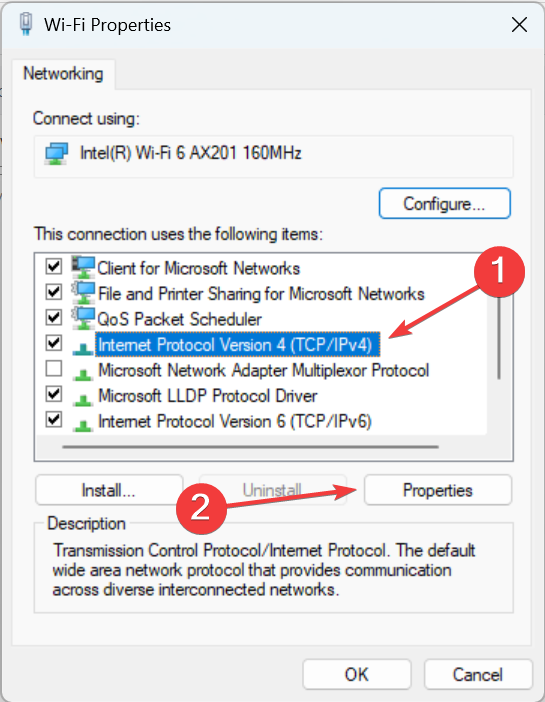
Task: Switch to the Networking tab
Action: [x=63, y=73]
